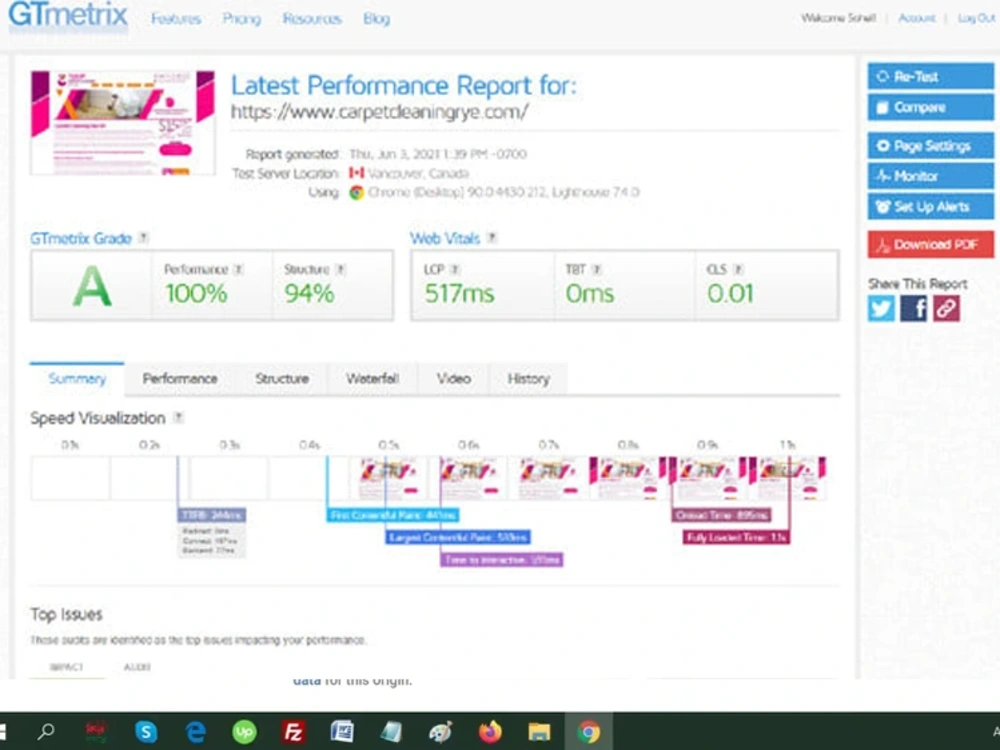1000x750 pixels.
Task: Open help icon beside GTmetrix Grade
Action: (144, 238)
